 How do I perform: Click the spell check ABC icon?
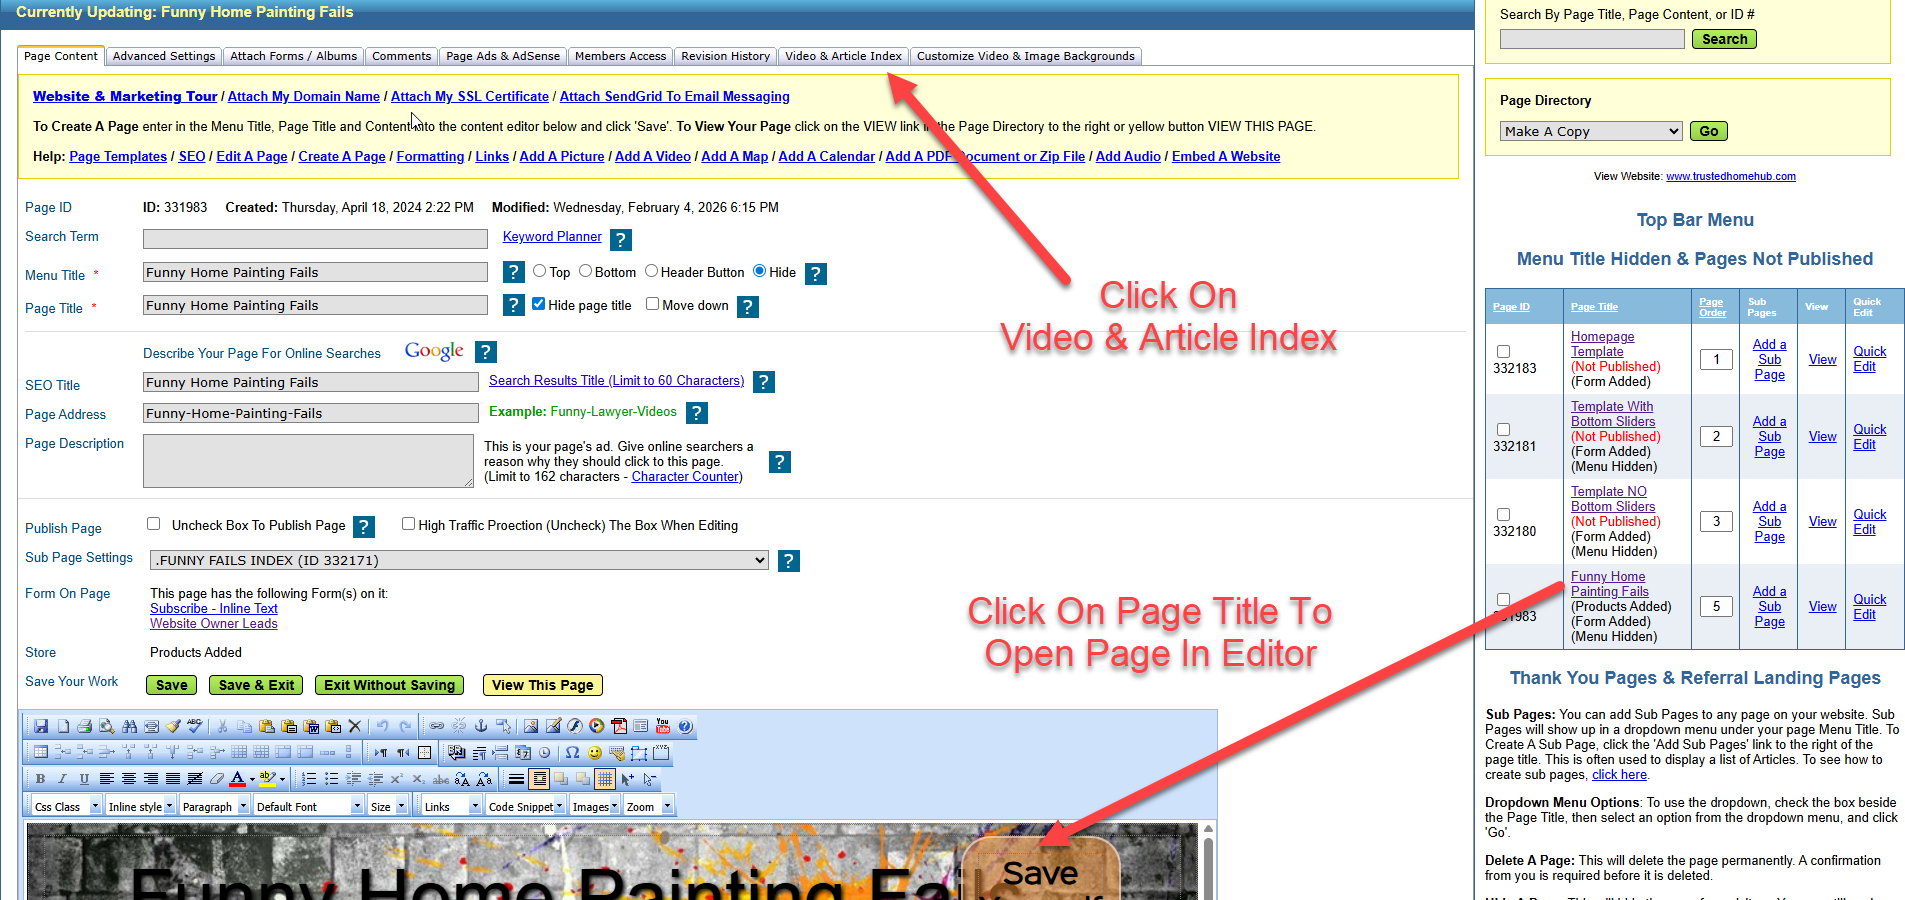193,727
